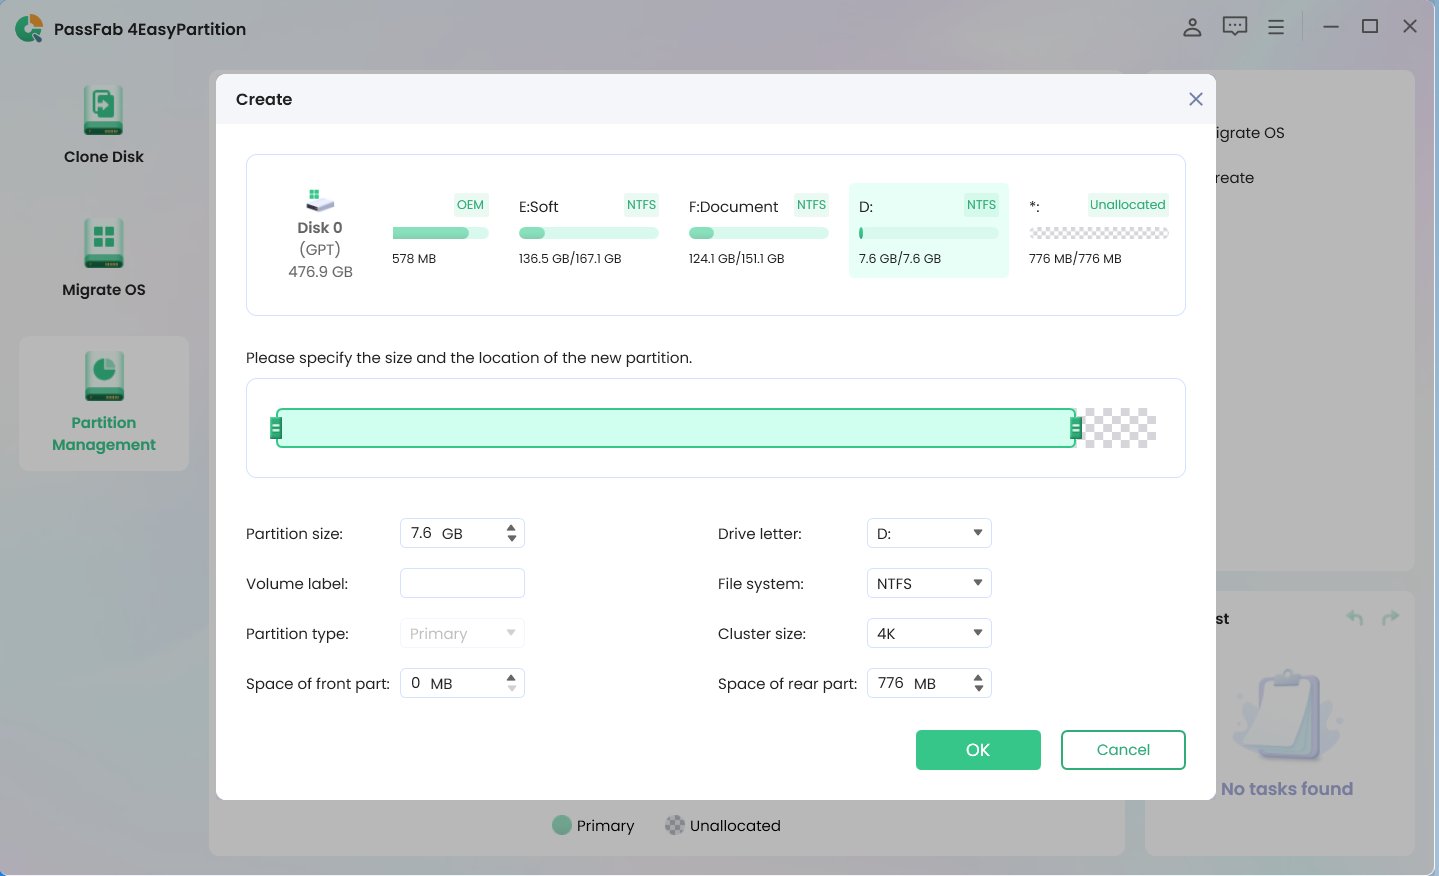Click the right handle of the size bar

click(x=1076, y=427)
